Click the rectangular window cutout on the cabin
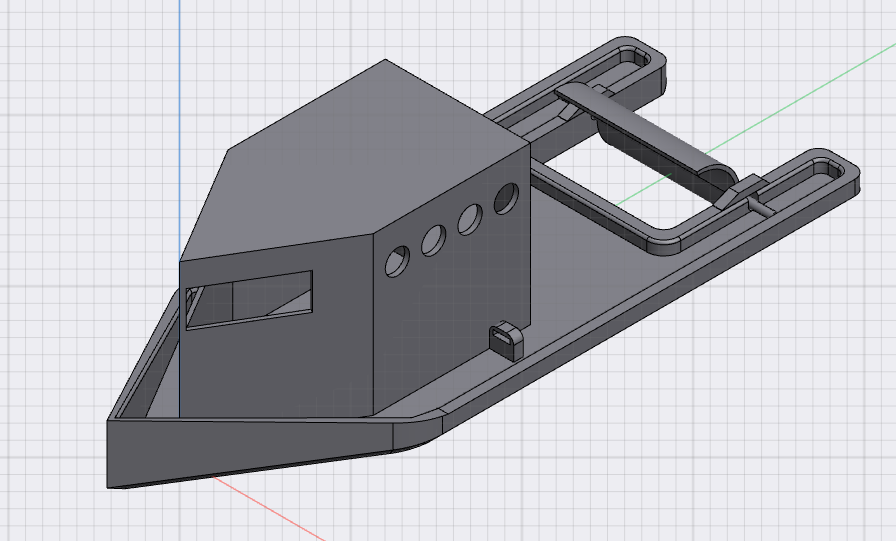The width and height of the screenshot is (896, 541). pyautogui.click(x=249, y=300)
